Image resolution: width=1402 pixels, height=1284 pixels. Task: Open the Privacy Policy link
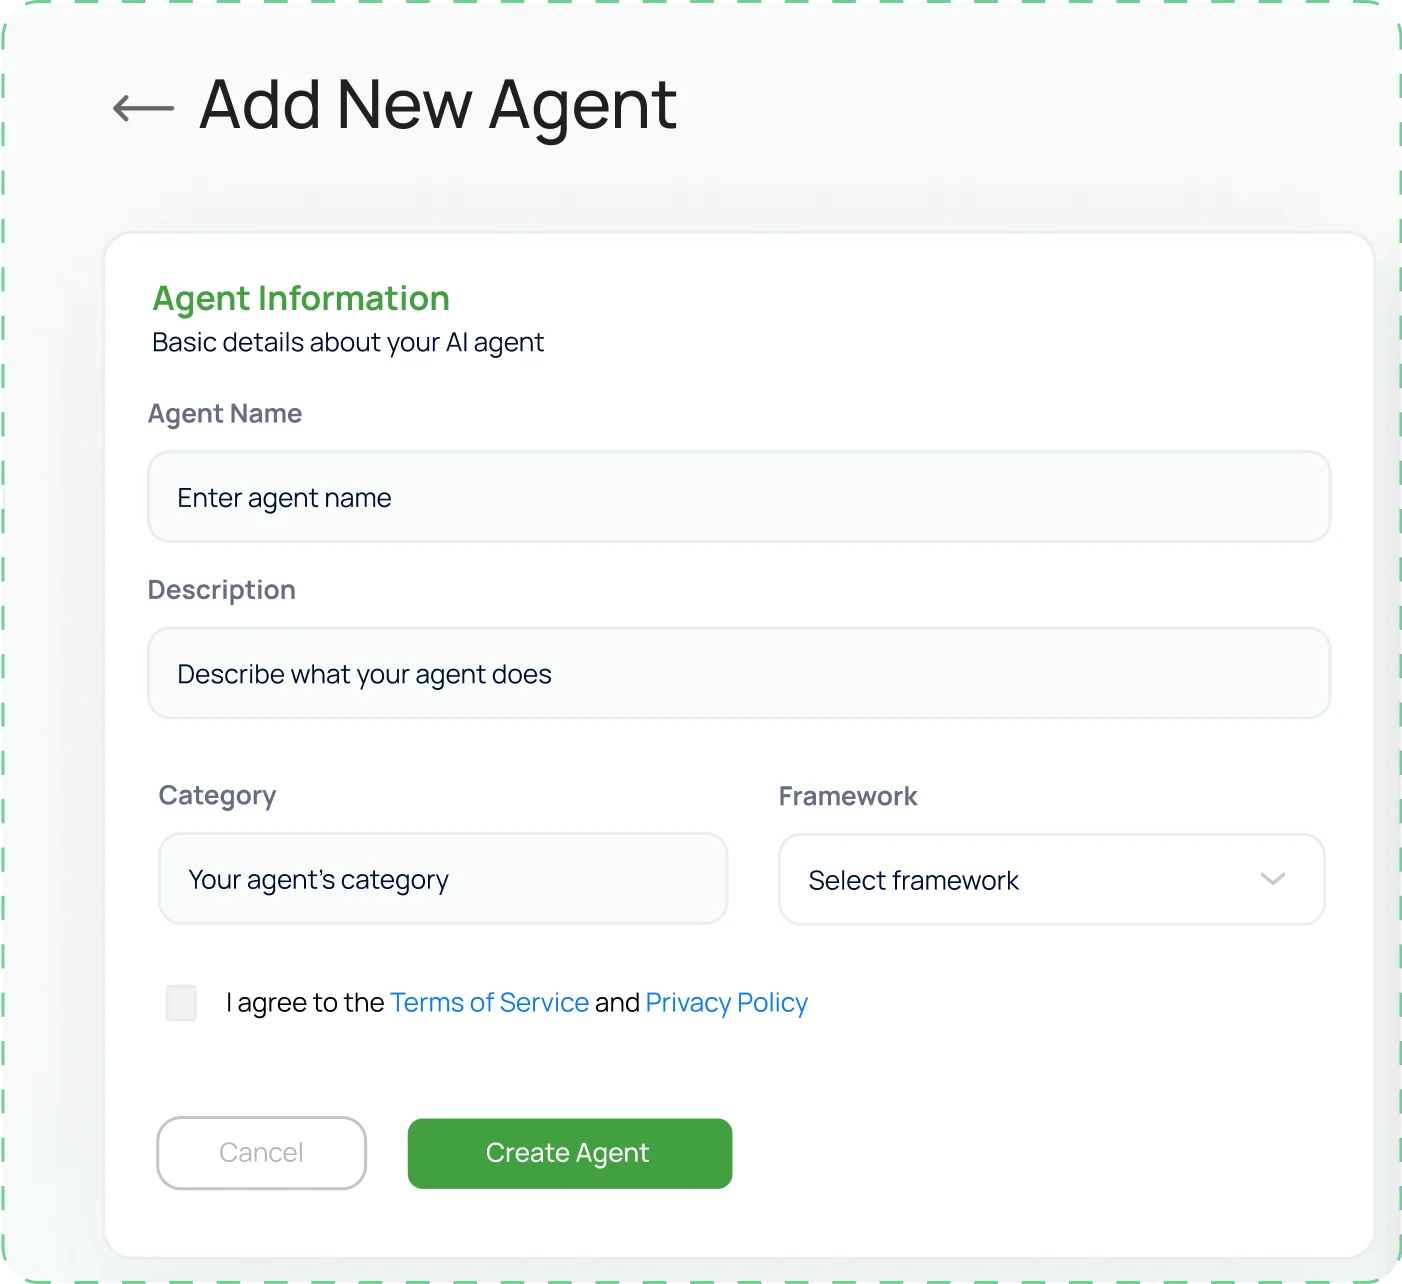click(x=726, y=1002)
